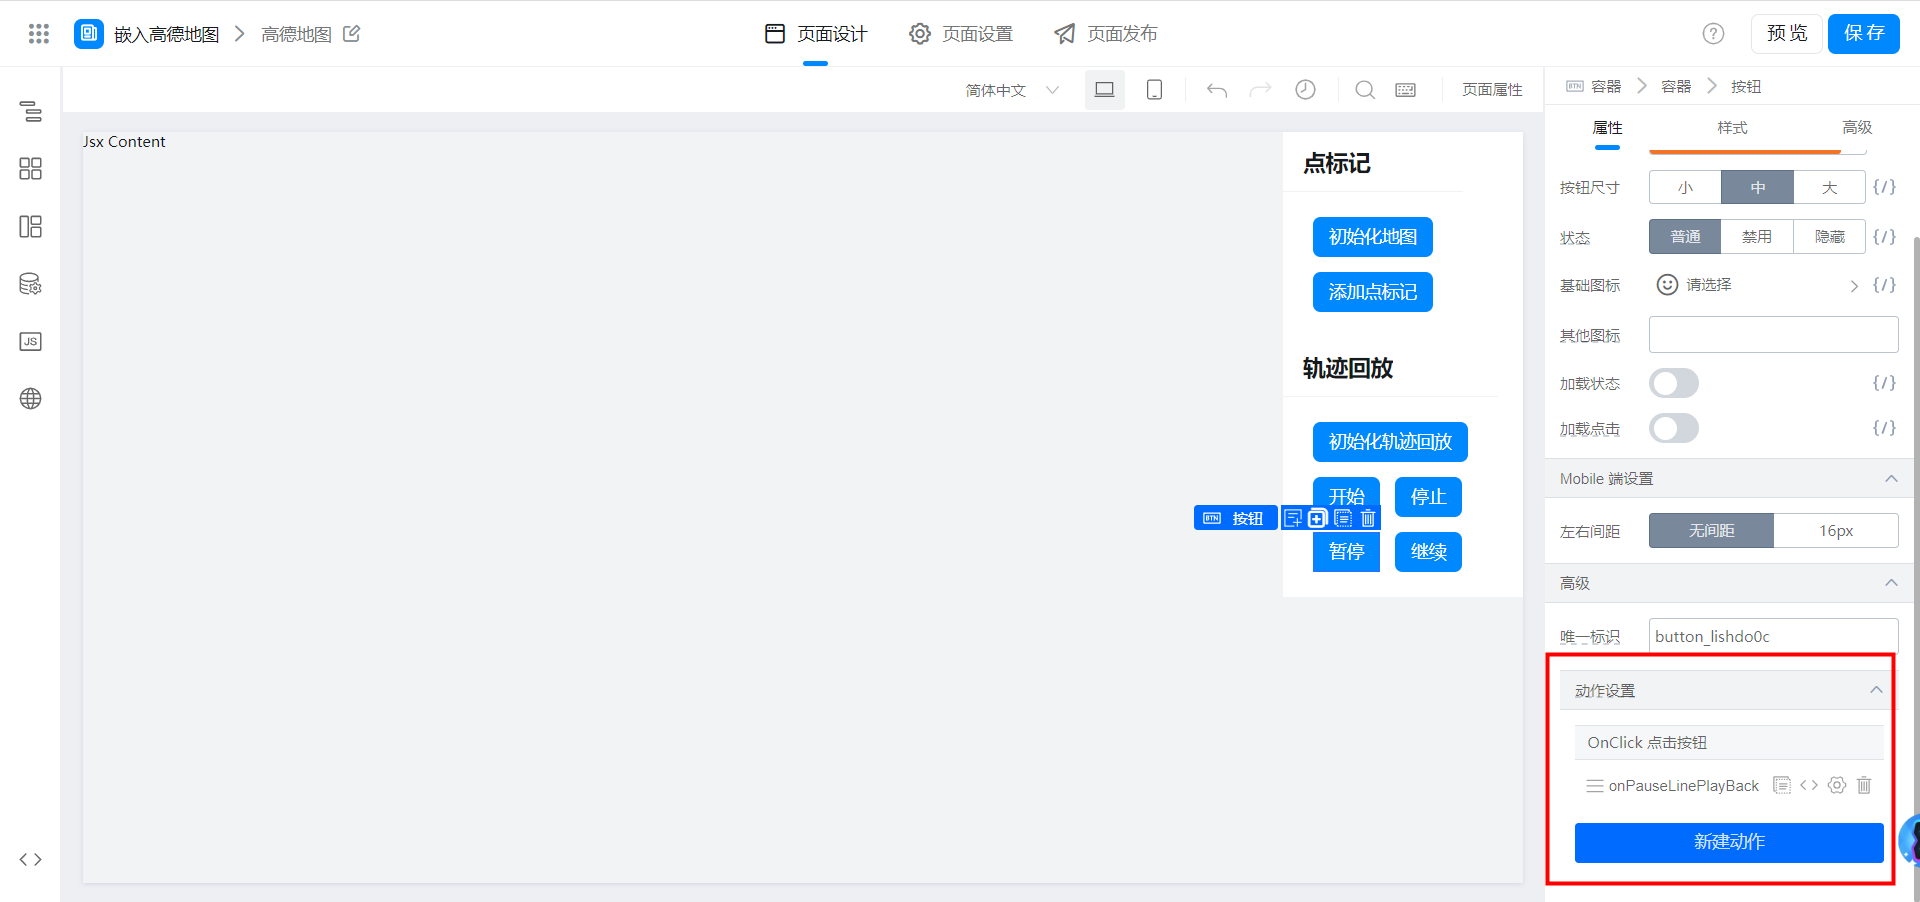Image resolution: width=1920 pixels, height=902 pixels.
Task: Open the source code panel icon
Action: pyautogui.click(x=31, y=859)
